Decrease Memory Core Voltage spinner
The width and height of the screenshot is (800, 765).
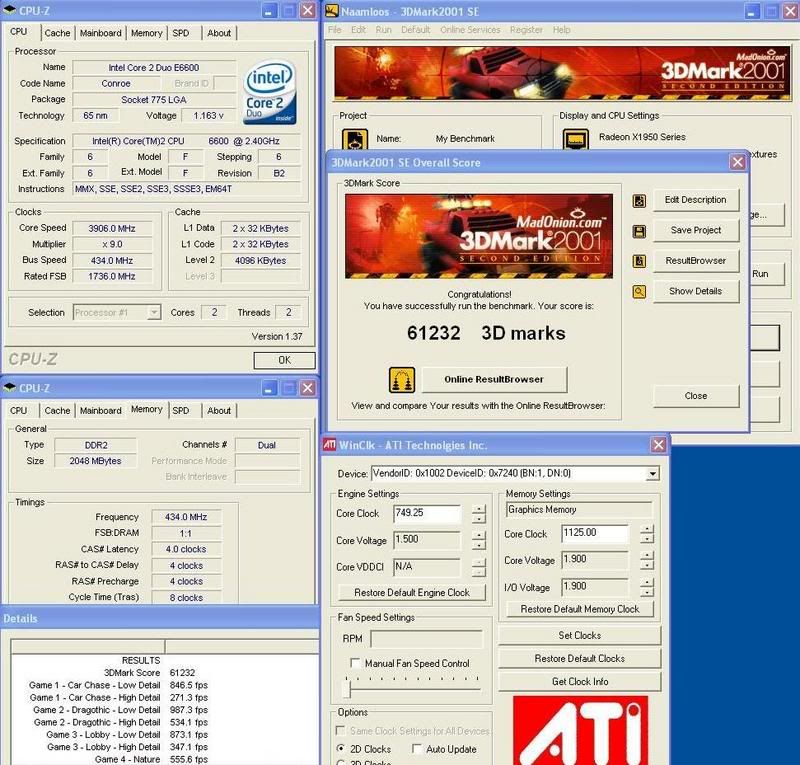(646, 565)
